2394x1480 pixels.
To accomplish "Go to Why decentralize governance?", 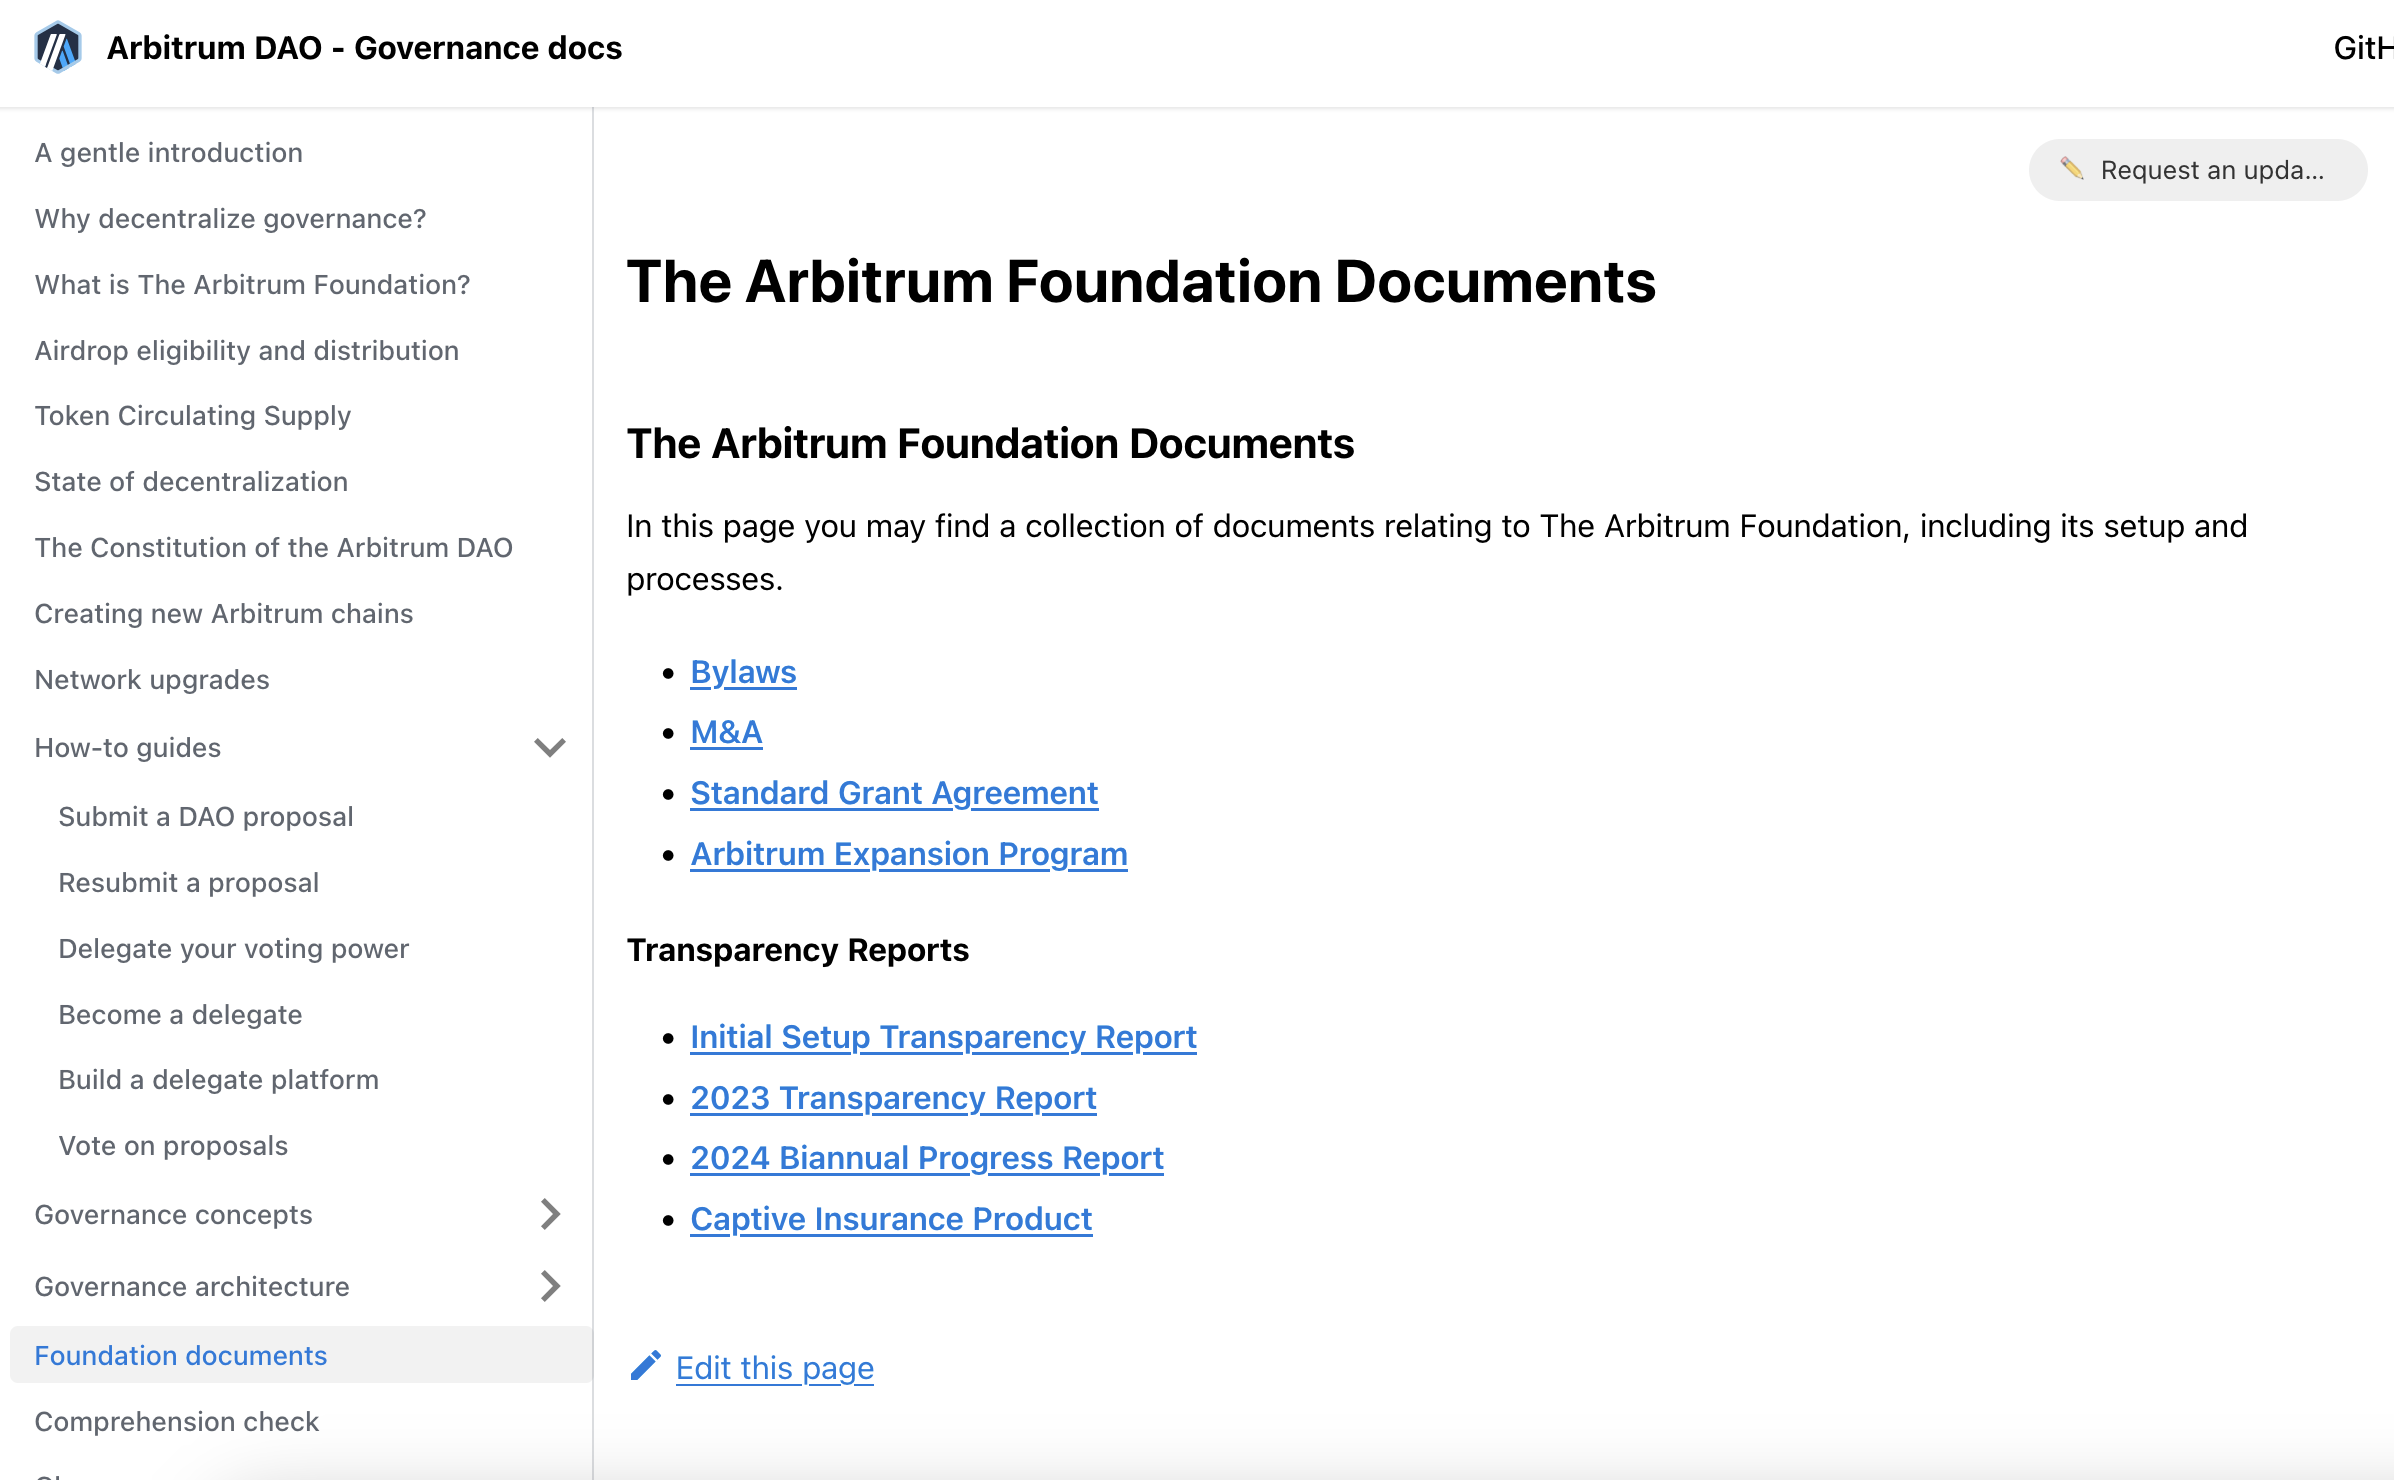I will point(231,219).
